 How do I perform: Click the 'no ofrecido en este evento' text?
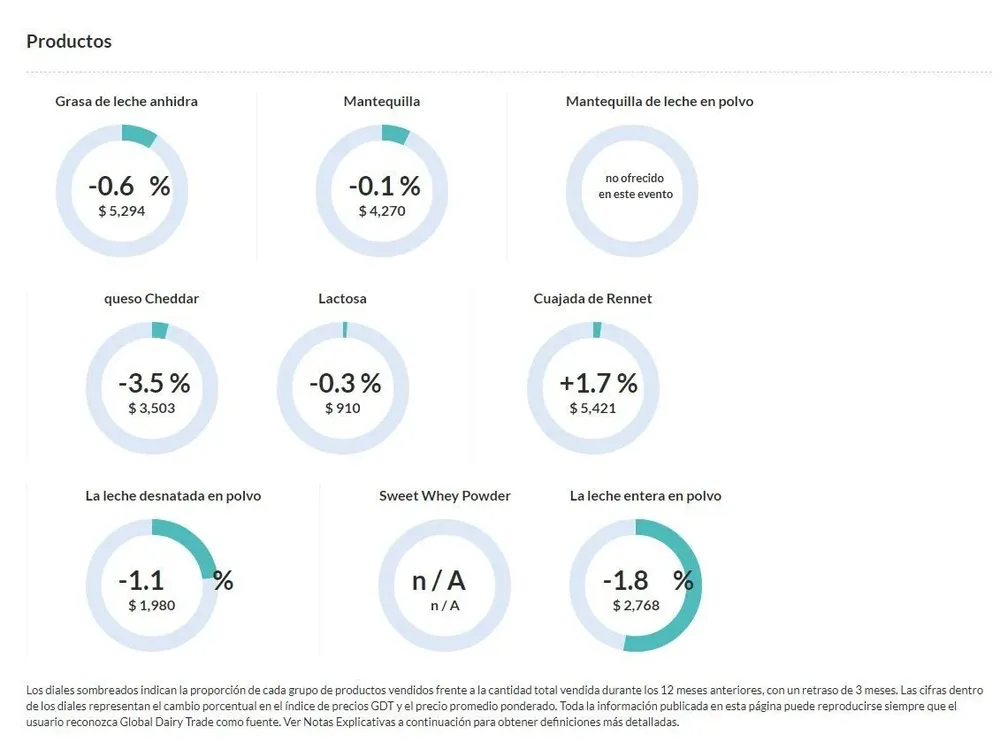click(x=636, y=186)
